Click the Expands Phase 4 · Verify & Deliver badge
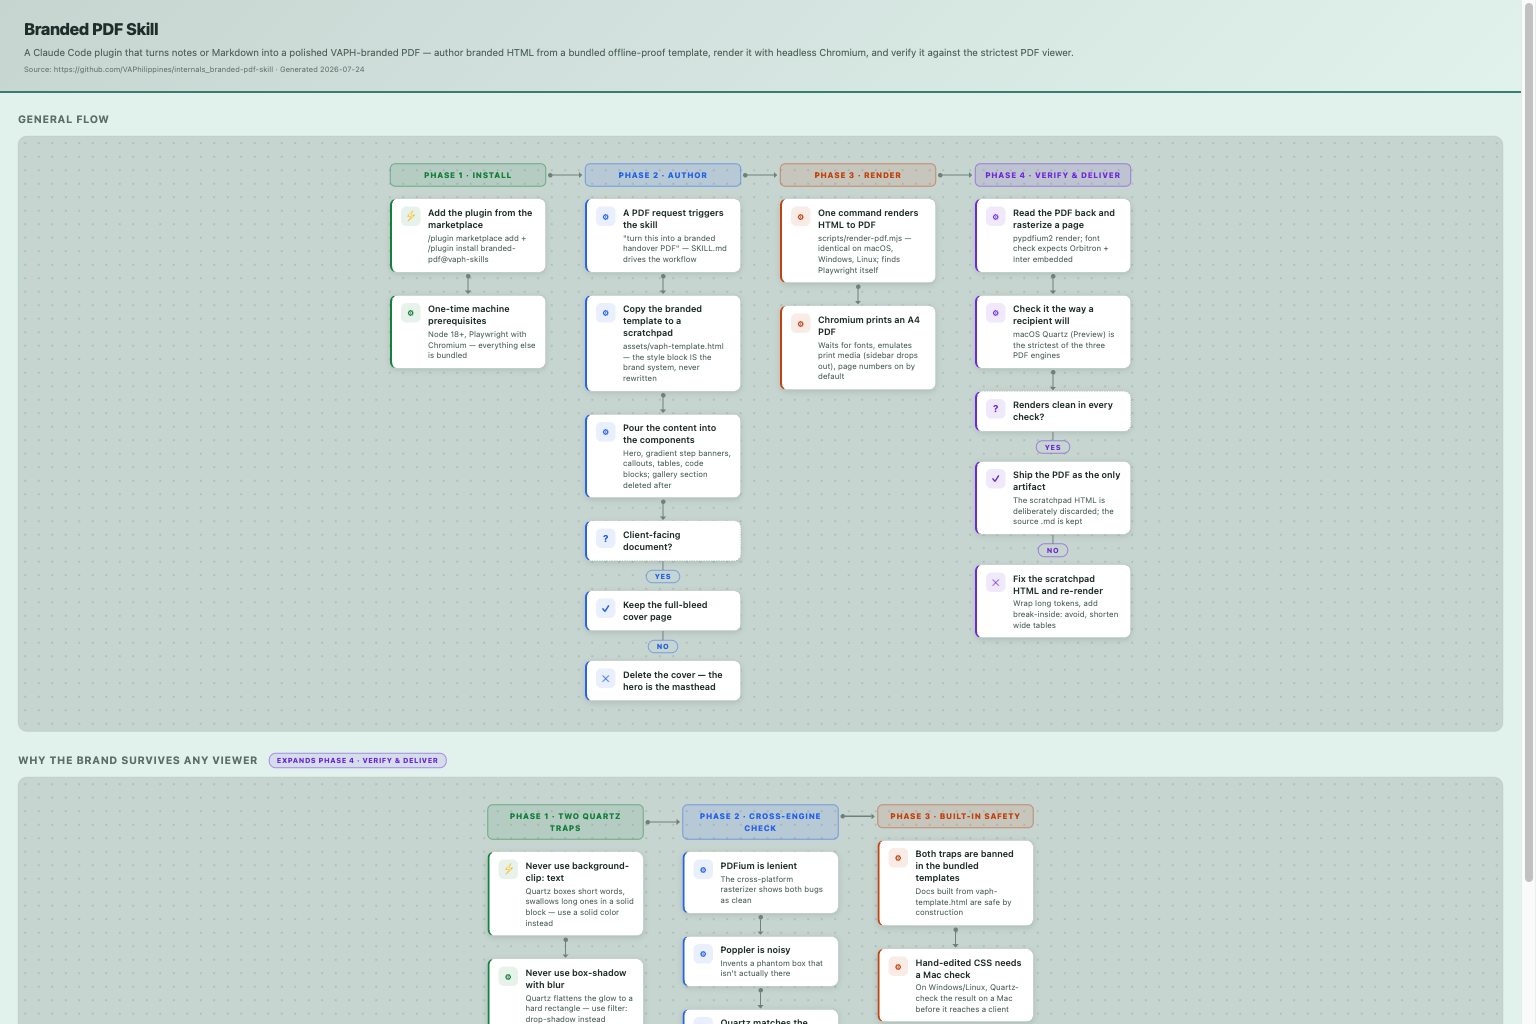 [358, 760]
